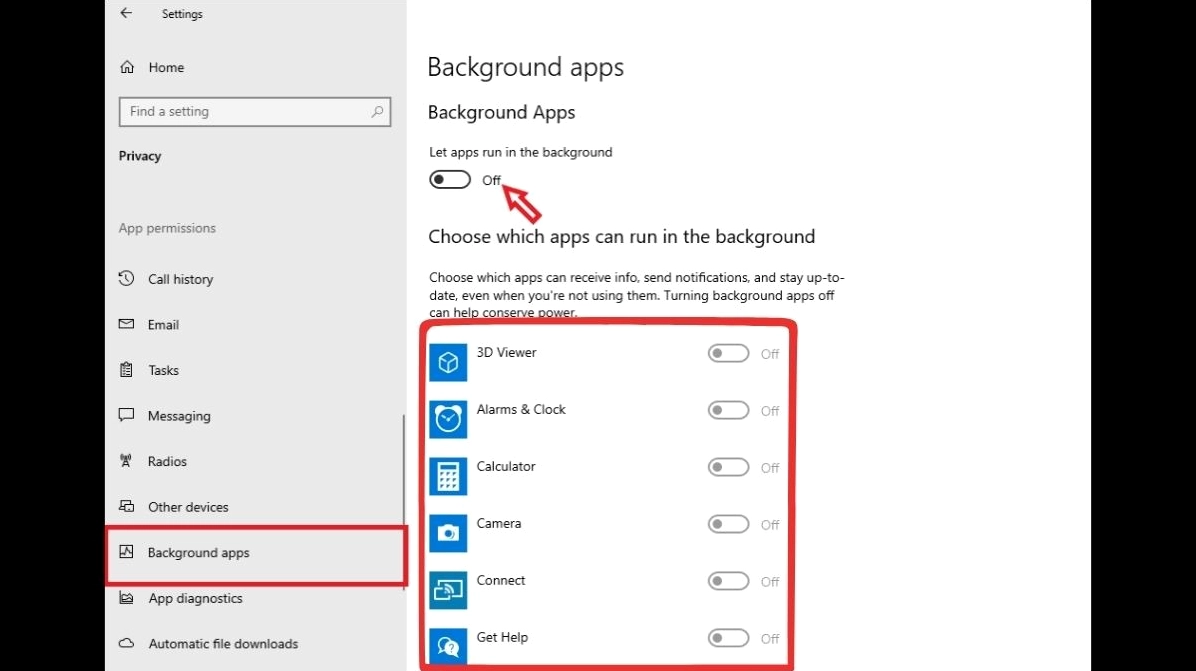Click the Home icon in sidebar
This screenshot has width=1196, height=671.
click(127, 68)
